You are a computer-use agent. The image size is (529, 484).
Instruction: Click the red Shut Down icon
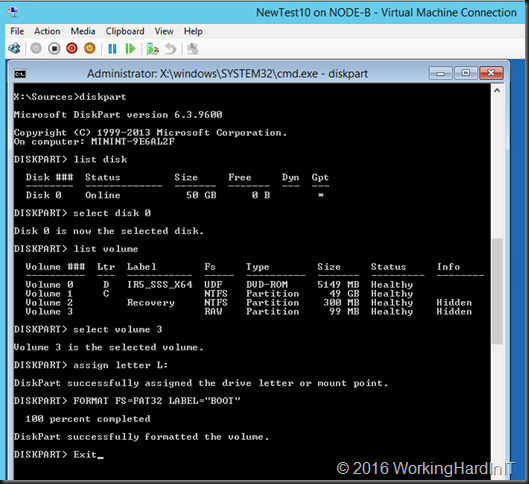tap(72, 49)
